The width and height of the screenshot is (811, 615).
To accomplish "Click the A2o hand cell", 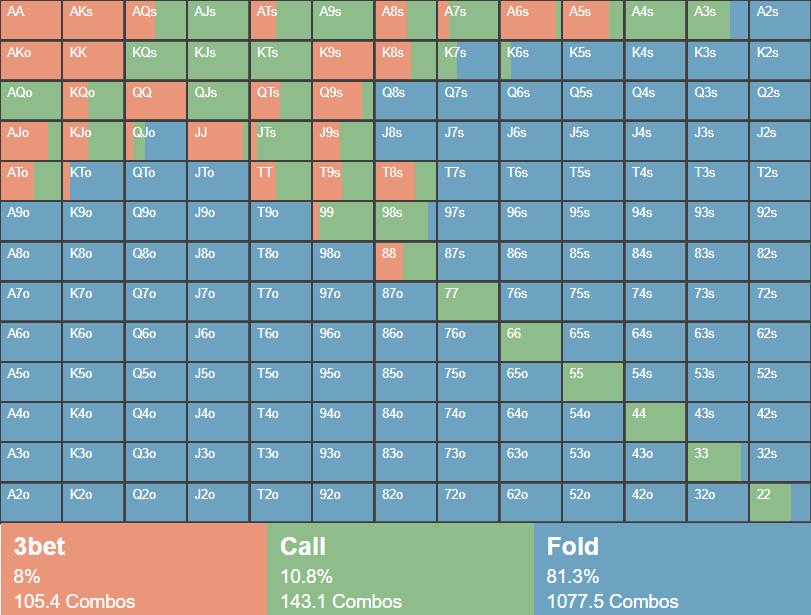I will (31, 502).
